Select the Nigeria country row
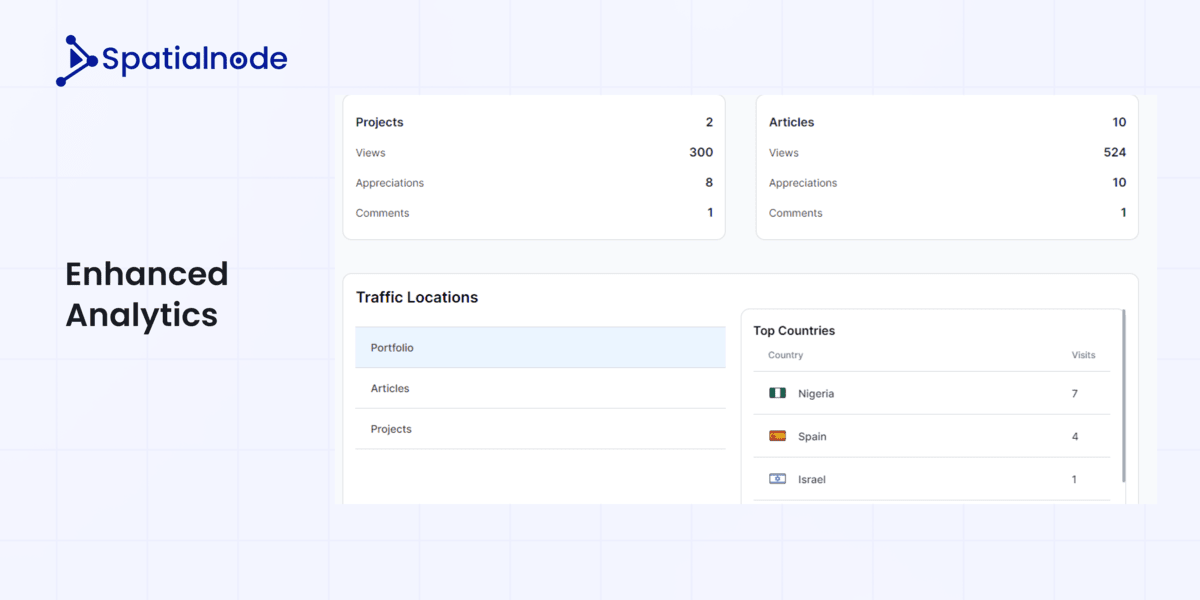Image resolution: width=1200 pixels, height=600 pixels. point(930,393)
